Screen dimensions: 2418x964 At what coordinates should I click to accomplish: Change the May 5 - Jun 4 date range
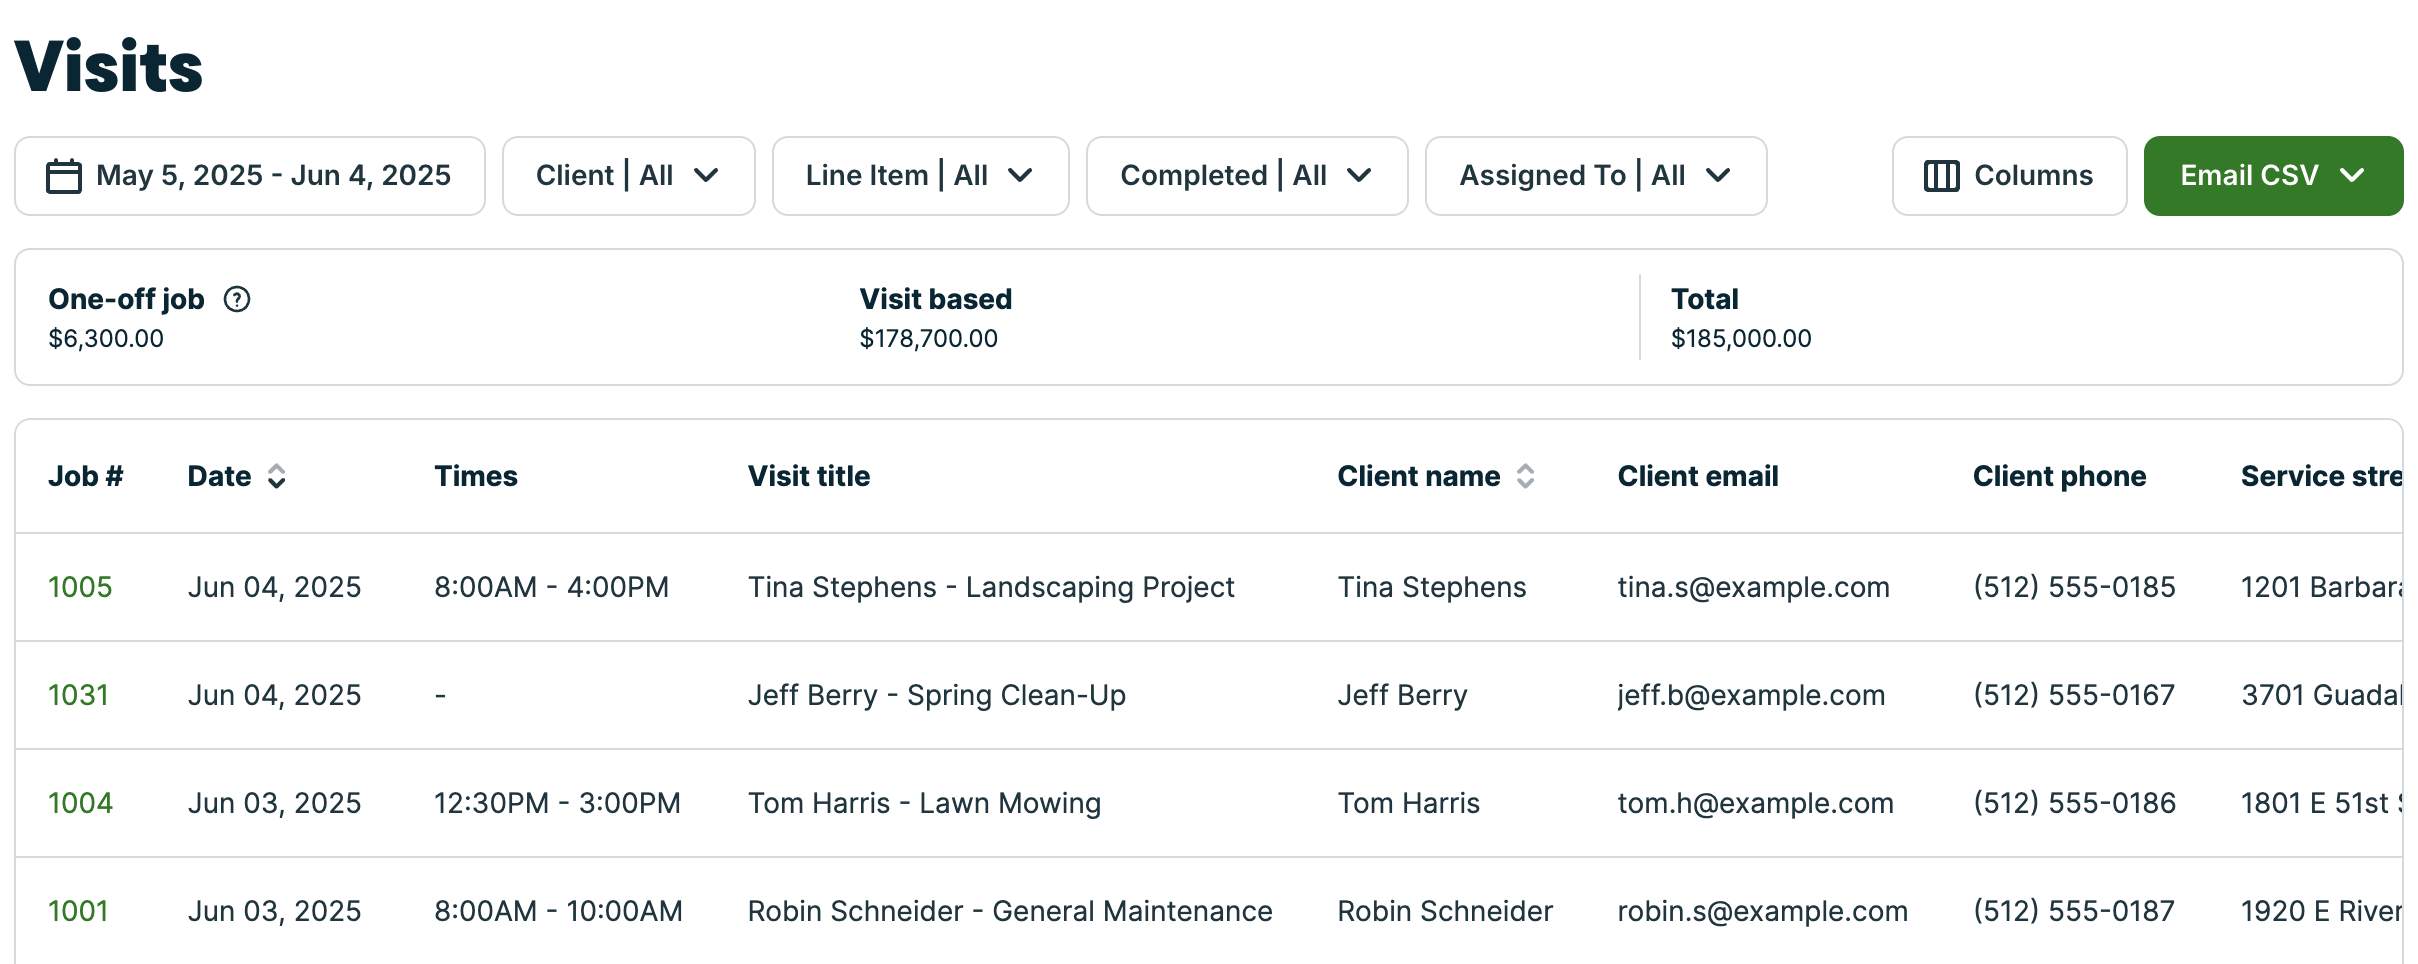[x=250, y=176]
